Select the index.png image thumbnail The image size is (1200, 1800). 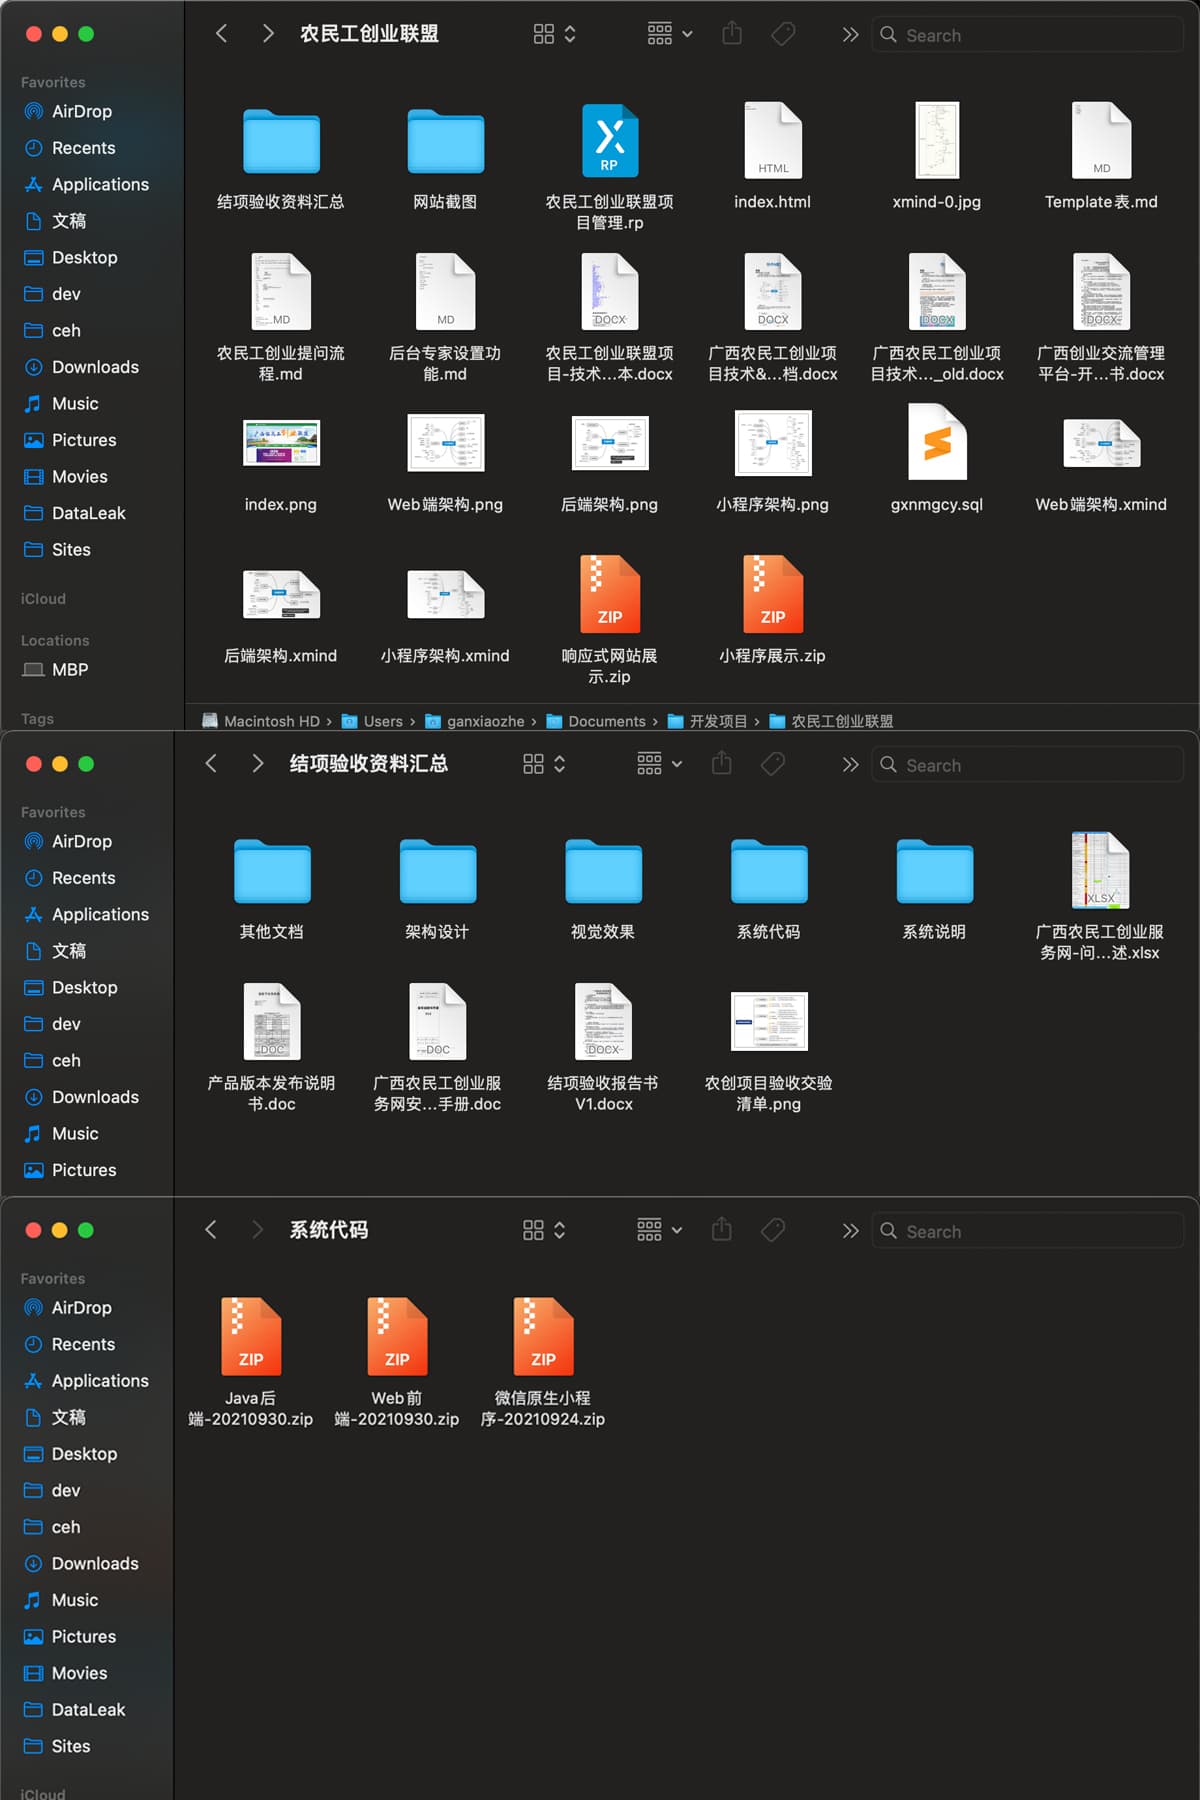(281, 443)
